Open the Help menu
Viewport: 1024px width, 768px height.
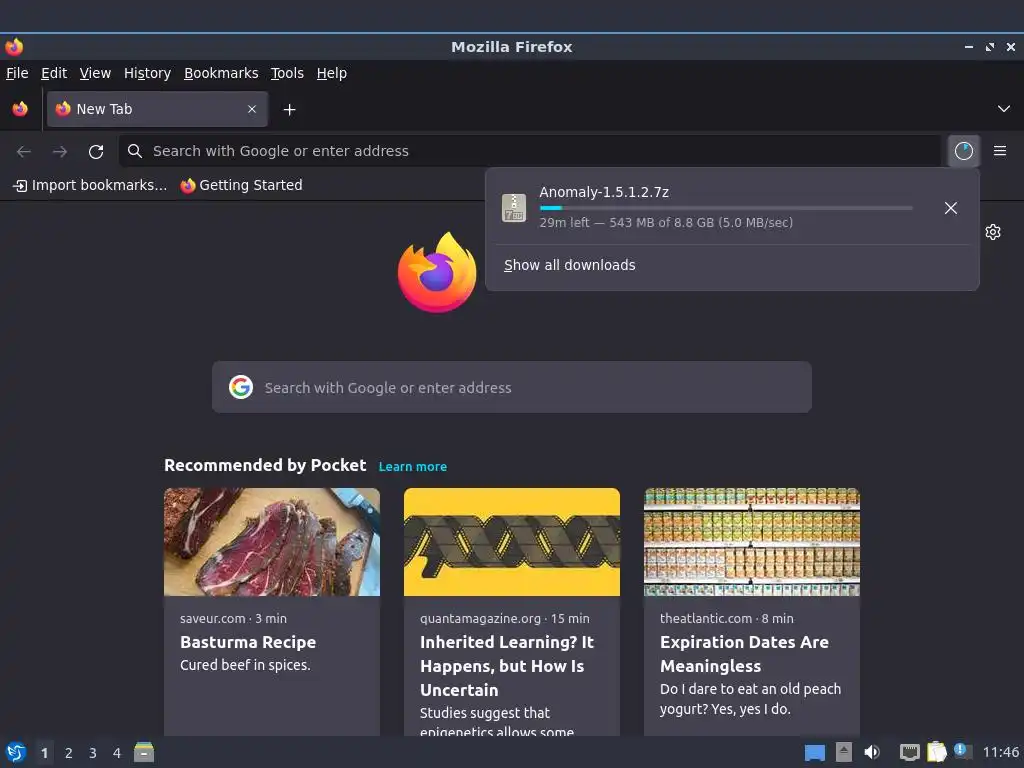pos(332,73)
